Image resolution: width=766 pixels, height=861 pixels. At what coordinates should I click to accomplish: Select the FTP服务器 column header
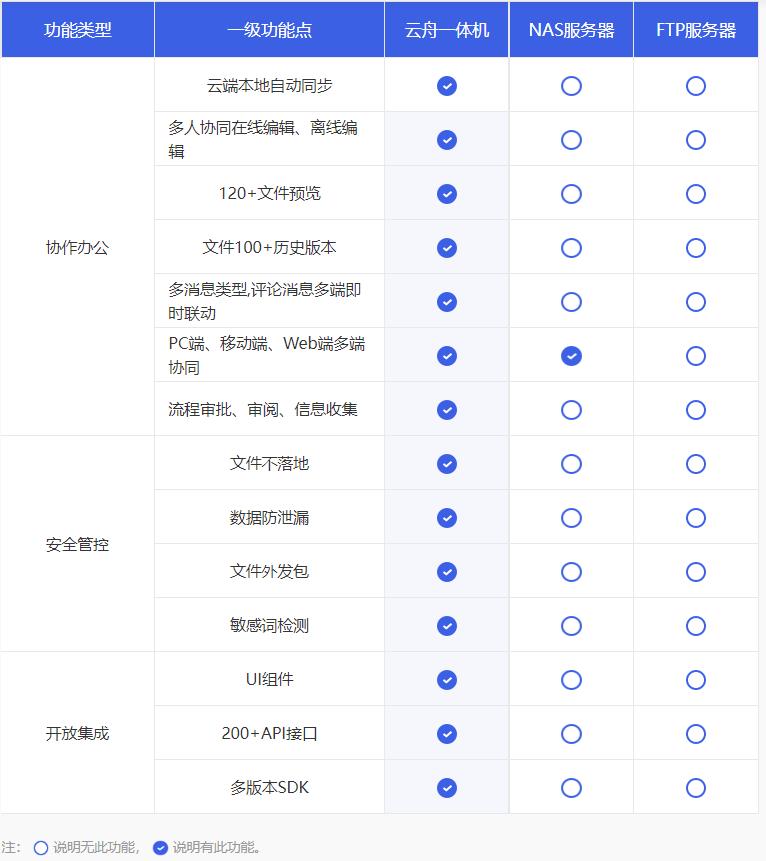coord(696,30)
